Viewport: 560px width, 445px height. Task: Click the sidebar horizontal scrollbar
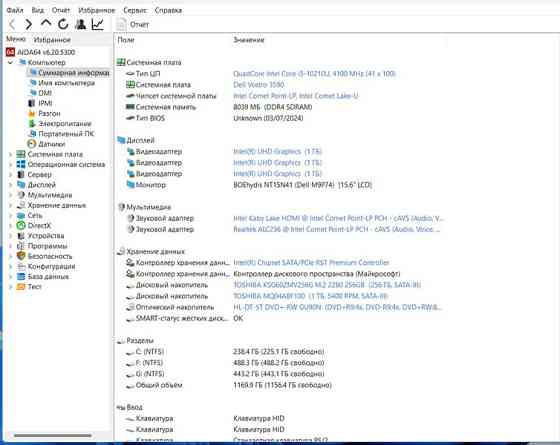(x=53, y=435)
